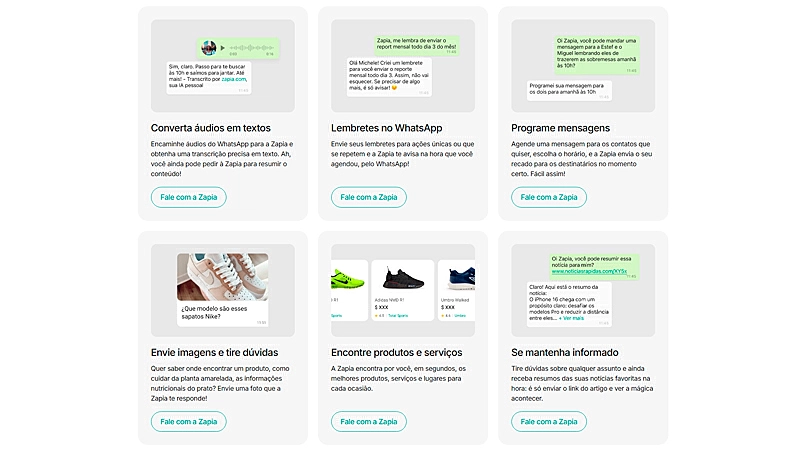This screenshot has height=450, width=800.
Task: Click the 'Programe mensagens' card heading
Action: [x=560, y=128]
